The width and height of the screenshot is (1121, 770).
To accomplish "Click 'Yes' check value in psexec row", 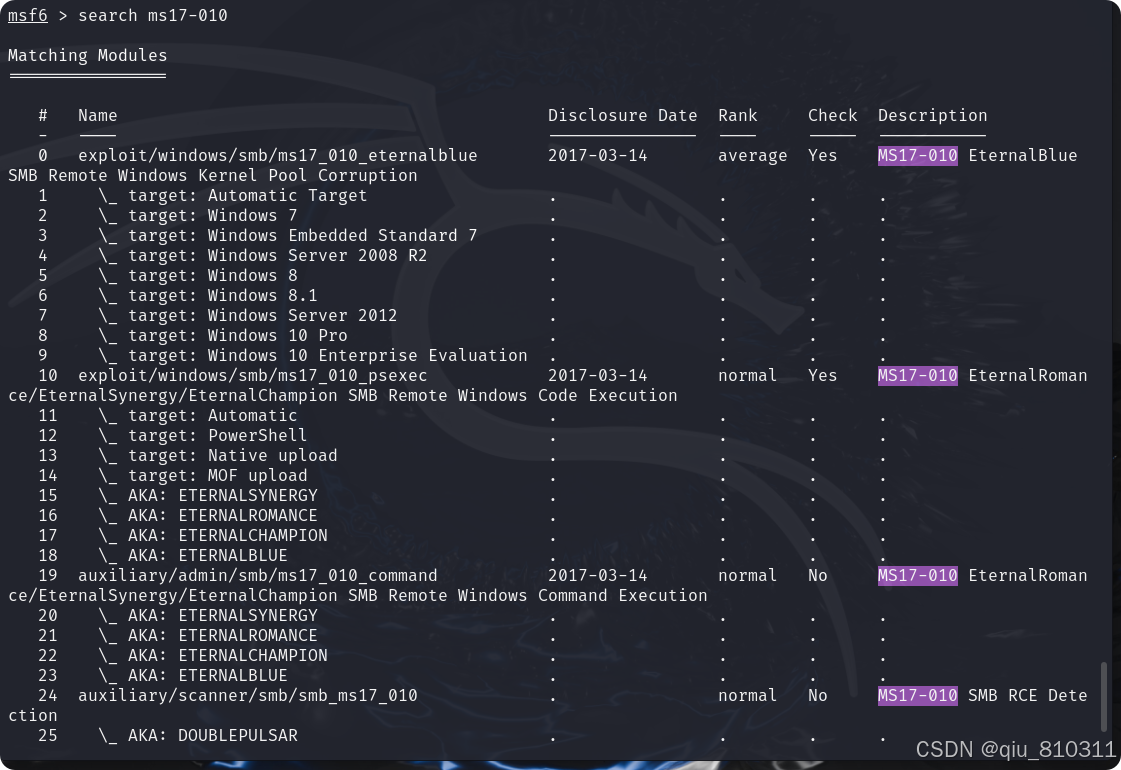I will pyautogui.click(x=822, y=375).
